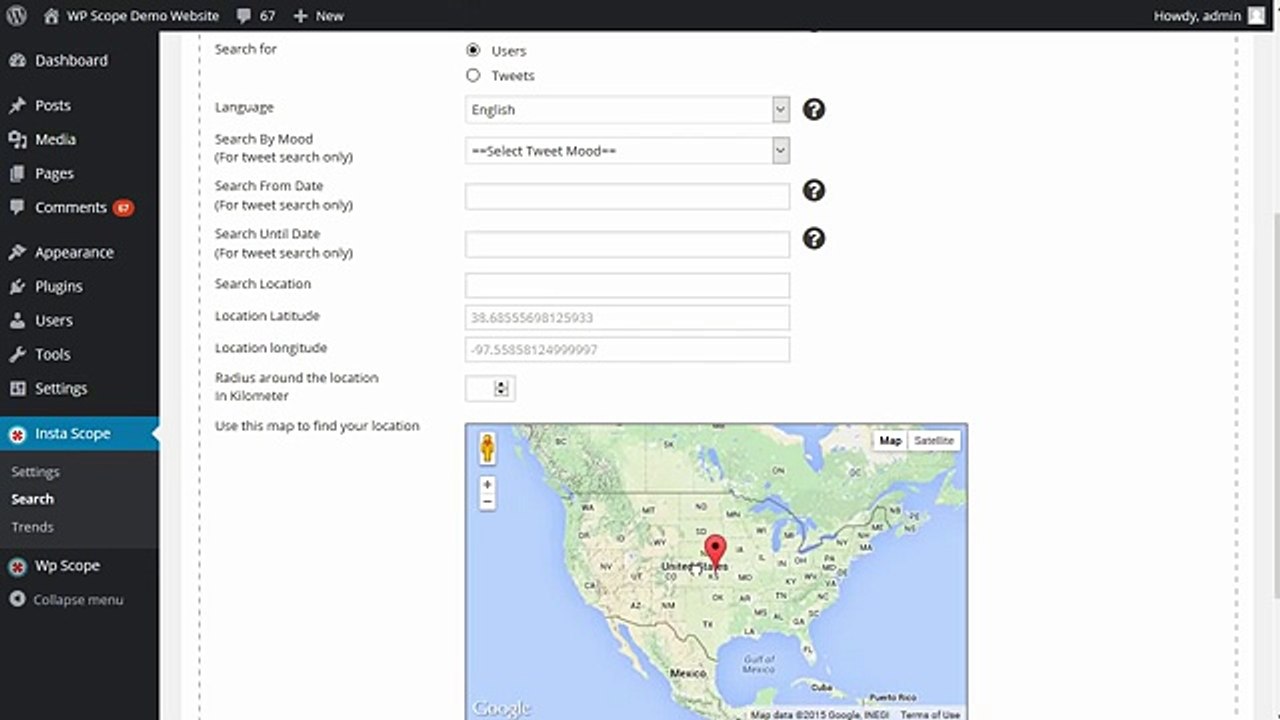The width and height of the screenshot is (1280, 720).
Task: Click help icon beside Search Until Date
Action: pos(814,238)
